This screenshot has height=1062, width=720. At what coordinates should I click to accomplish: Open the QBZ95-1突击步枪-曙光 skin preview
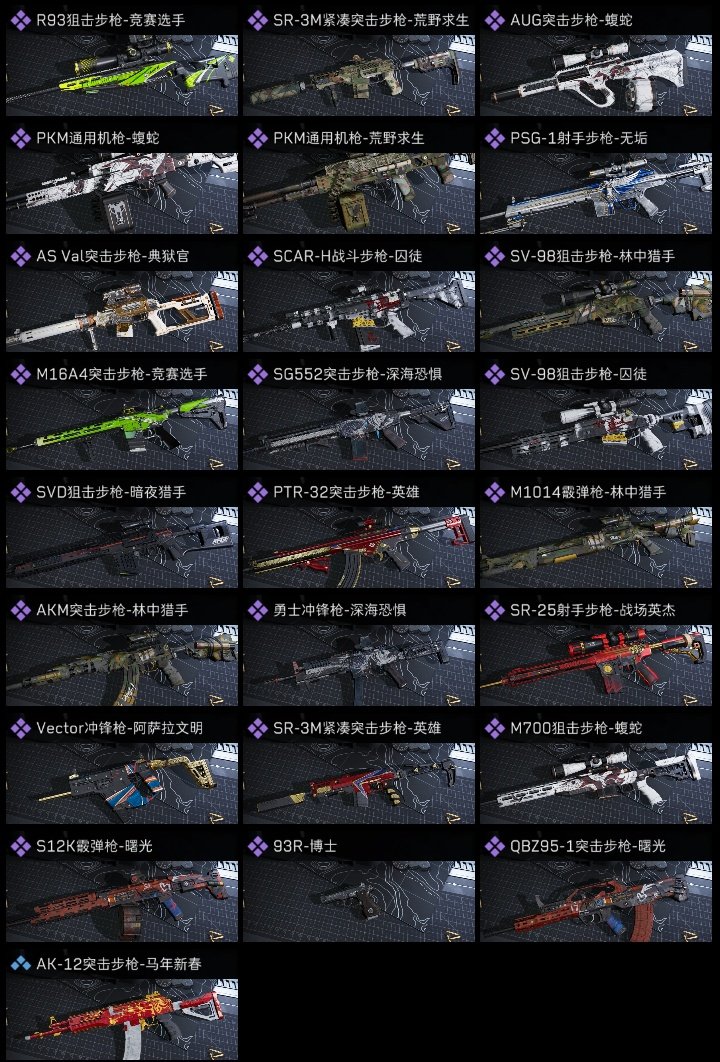coord(596,901)
